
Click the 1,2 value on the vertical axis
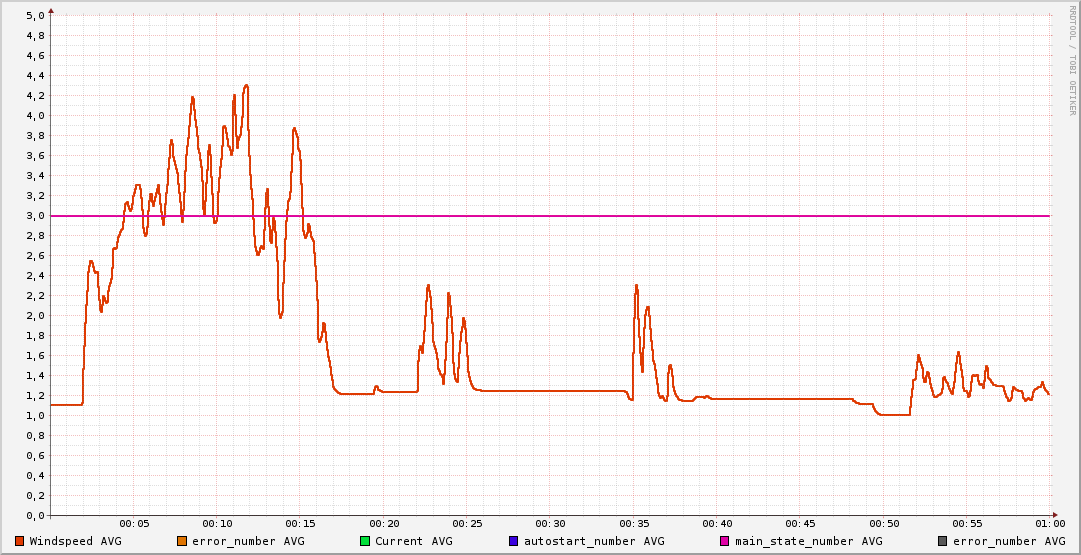(x=34, y=396)
